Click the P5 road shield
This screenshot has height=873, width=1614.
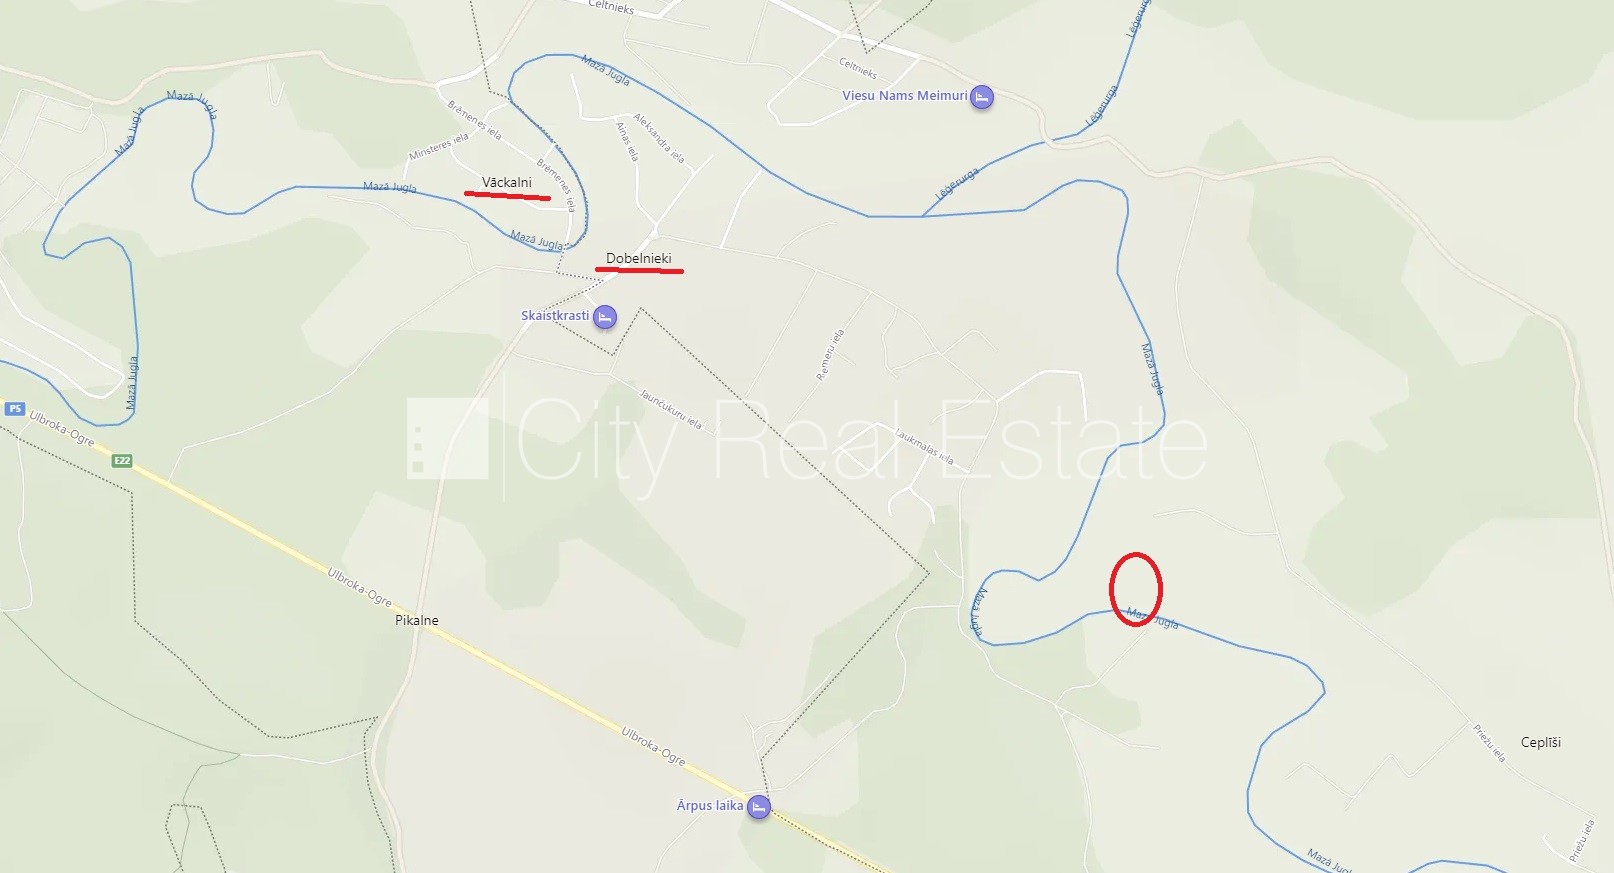pos(15,409)
